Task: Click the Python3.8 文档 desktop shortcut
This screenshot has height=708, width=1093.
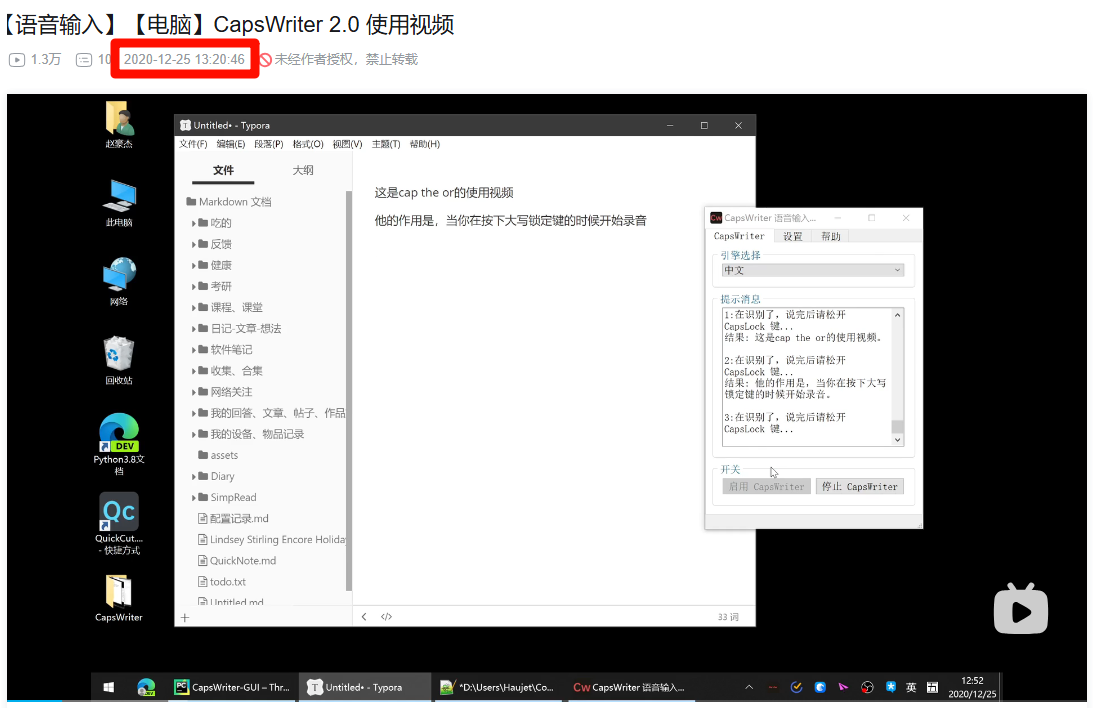Action: click(119, 433)
